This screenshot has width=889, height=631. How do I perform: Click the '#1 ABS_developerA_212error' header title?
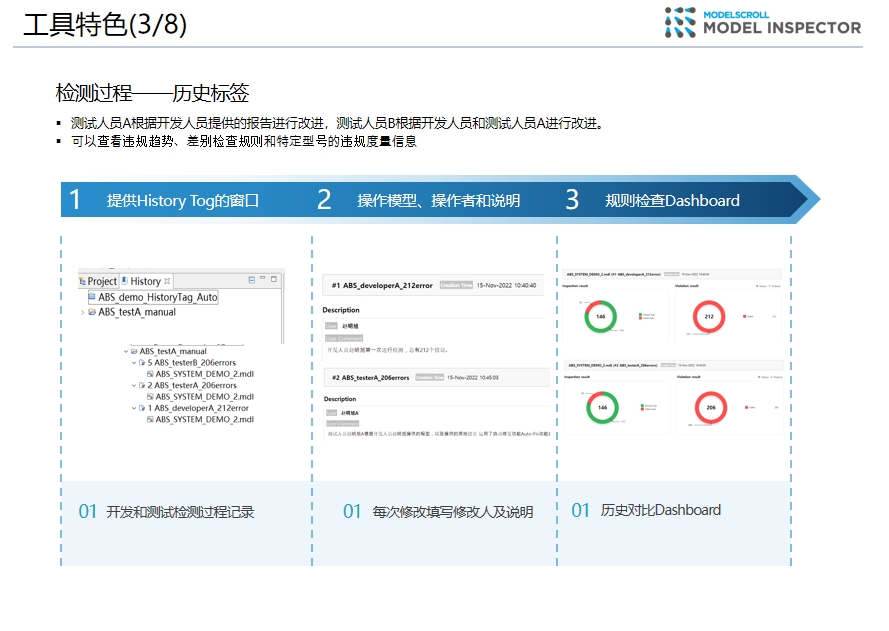point(382,286)
